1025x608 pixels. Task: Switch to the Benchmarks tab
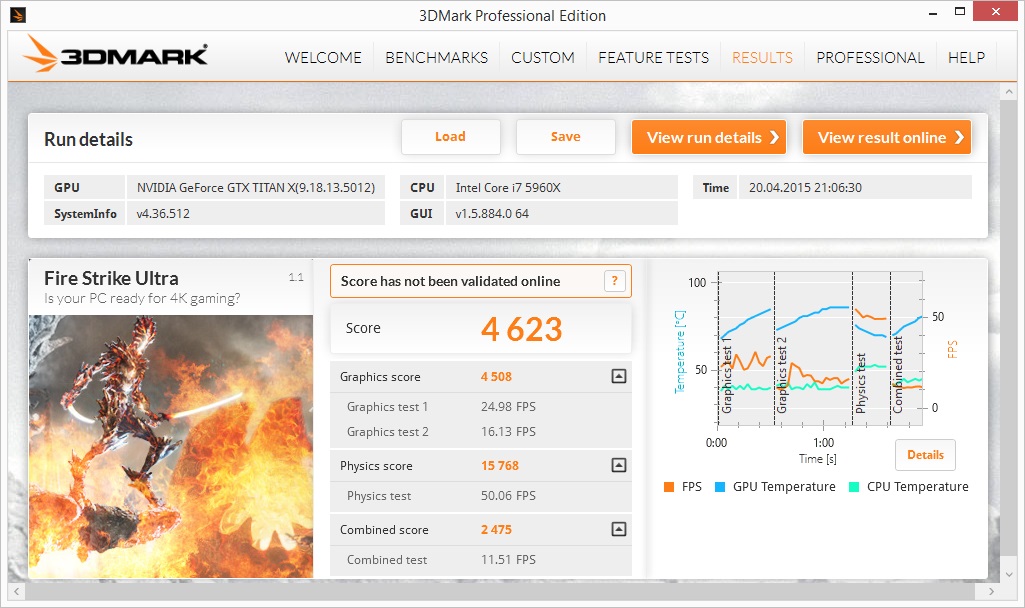[x=437, y=58]
